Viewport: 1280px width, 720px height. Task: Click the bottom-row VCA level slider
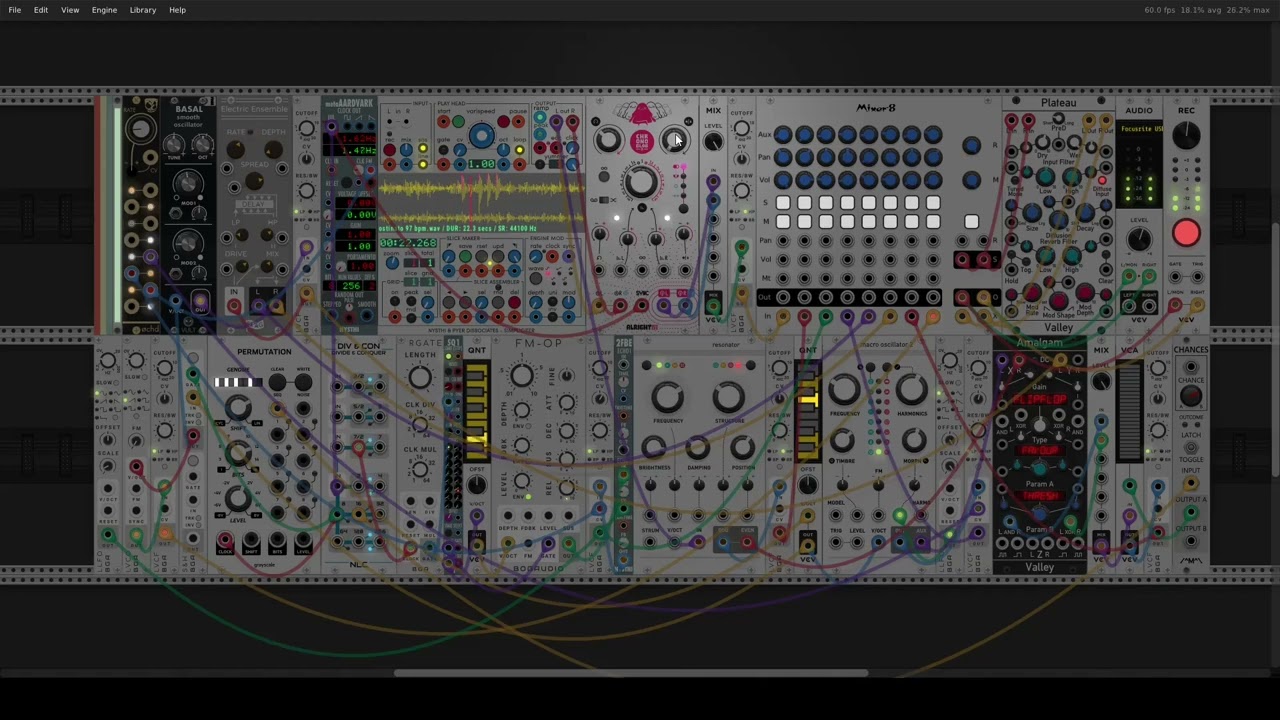[1129, 412]
